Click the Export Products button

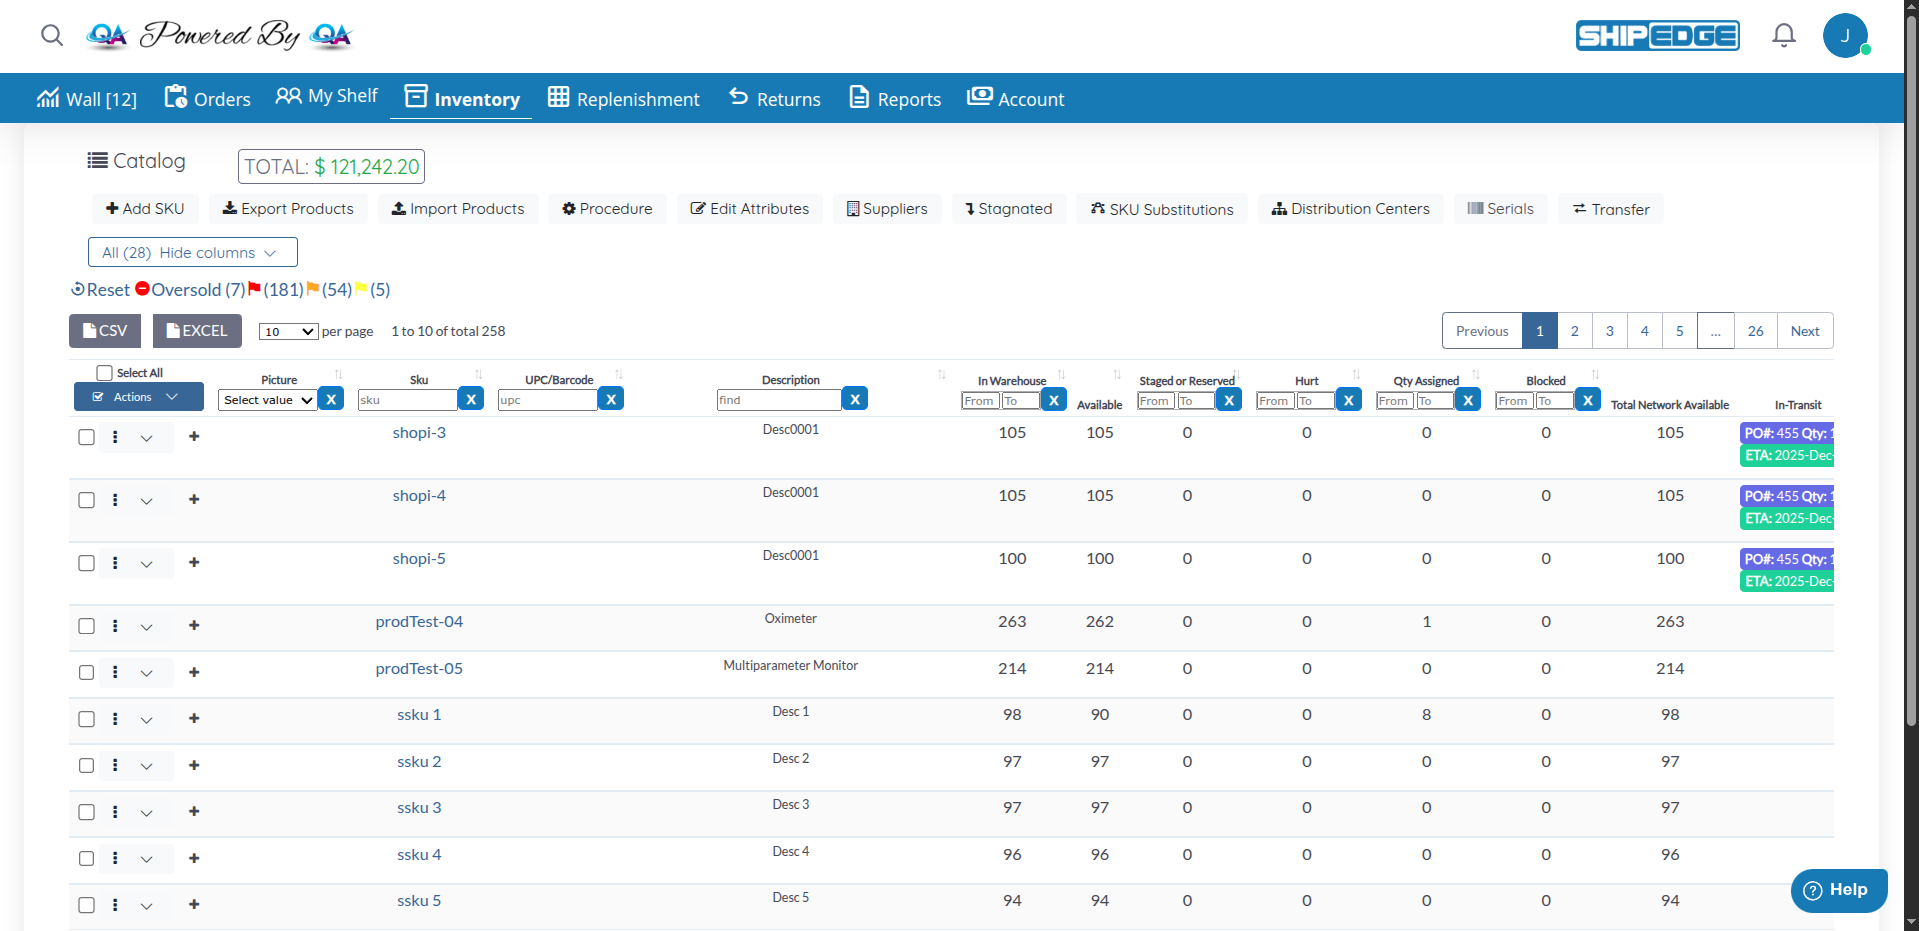tap(288, 208)
